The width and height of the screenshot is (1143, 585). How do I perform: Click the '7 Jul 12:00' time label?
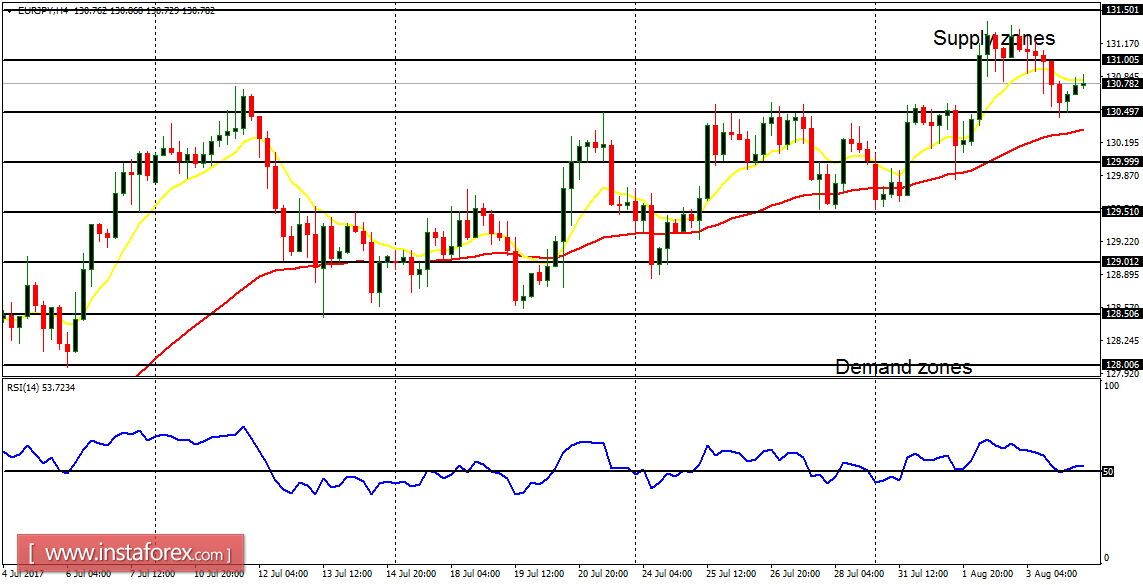(x=152, y=574)
